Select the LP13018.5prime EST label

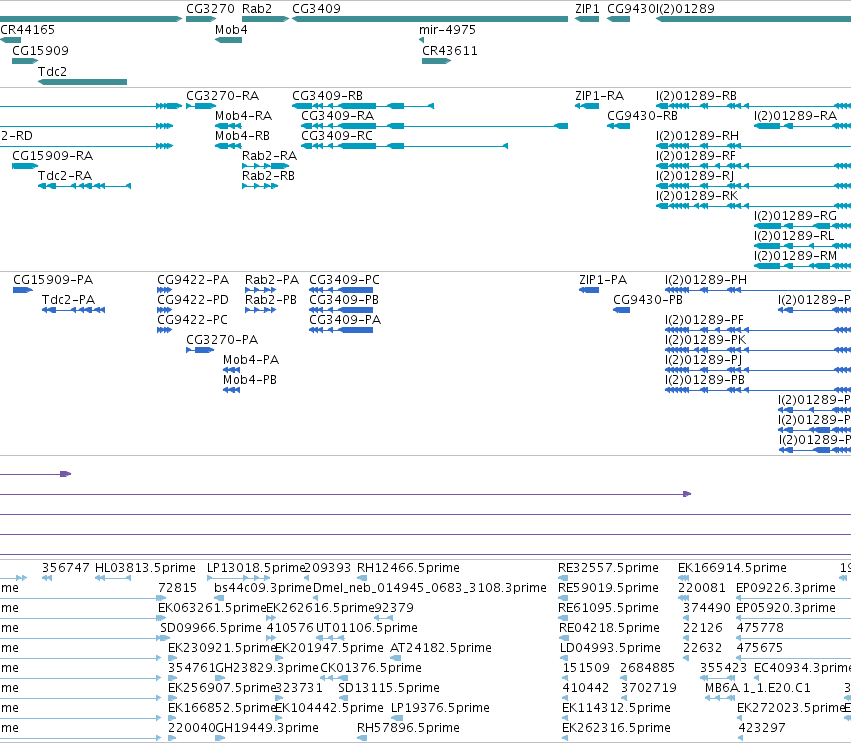(256, 568)
